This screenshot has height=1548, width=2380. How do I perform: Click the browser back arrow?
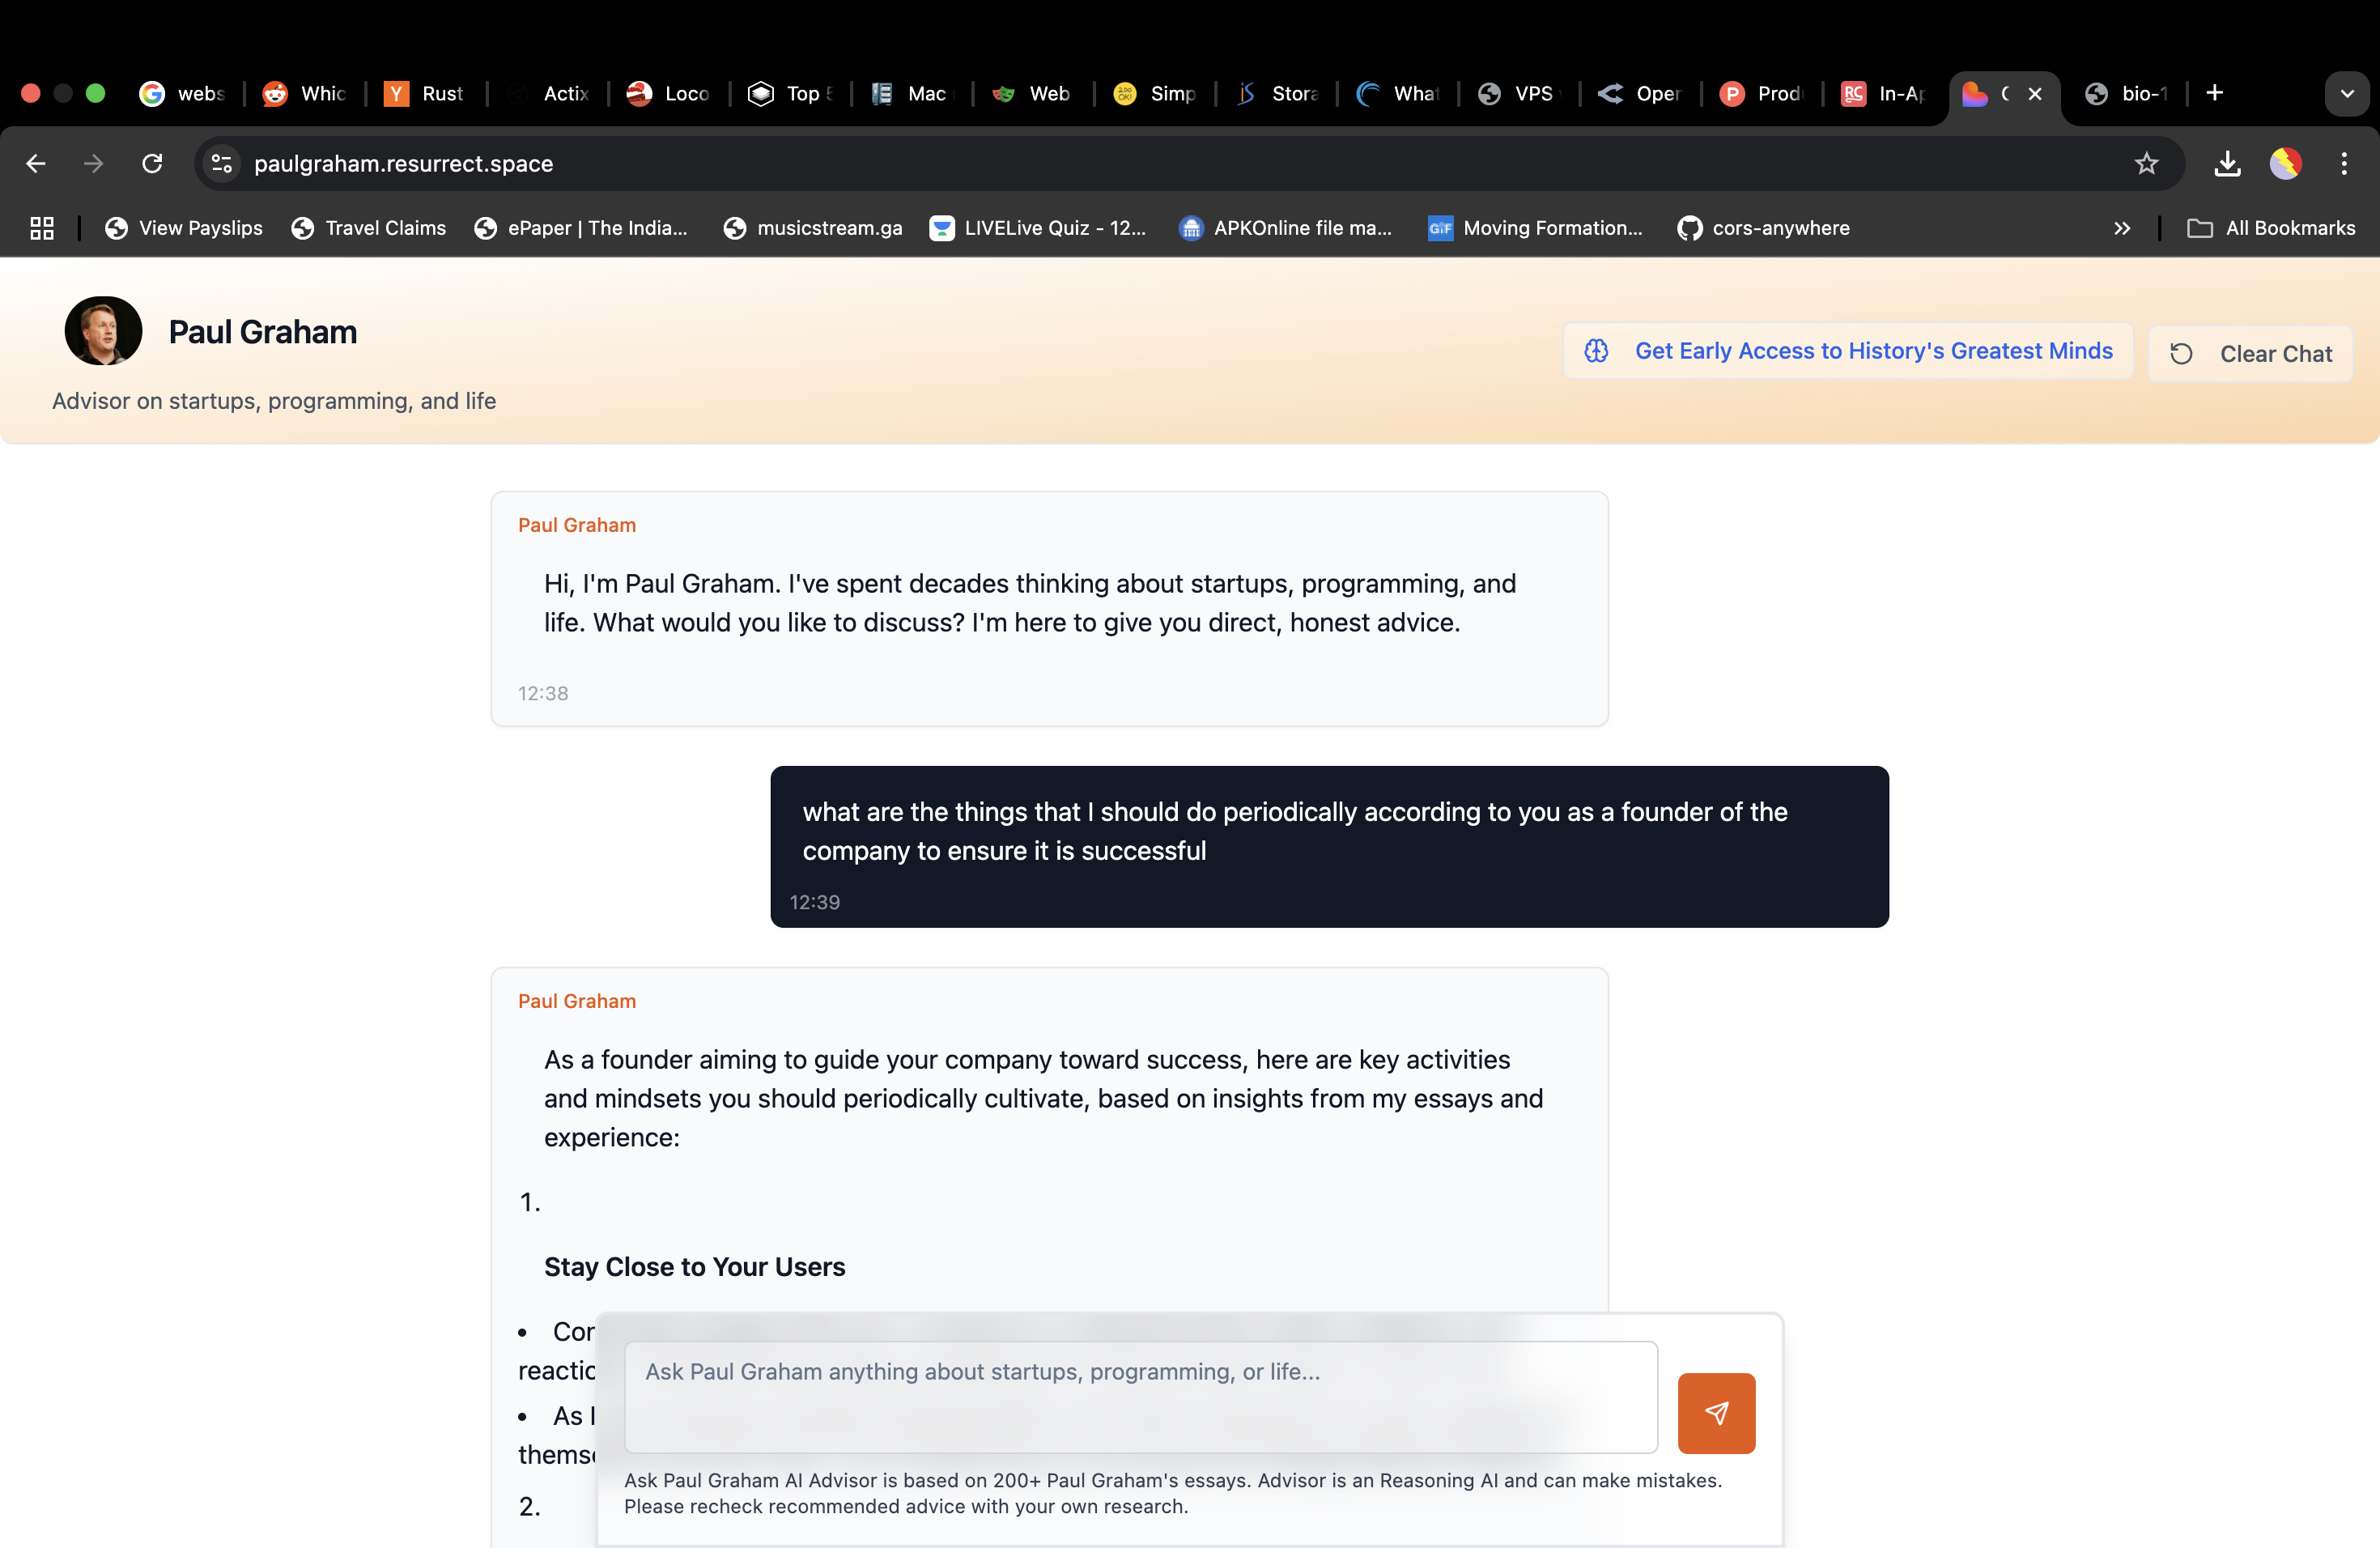[x=36, y=163]
